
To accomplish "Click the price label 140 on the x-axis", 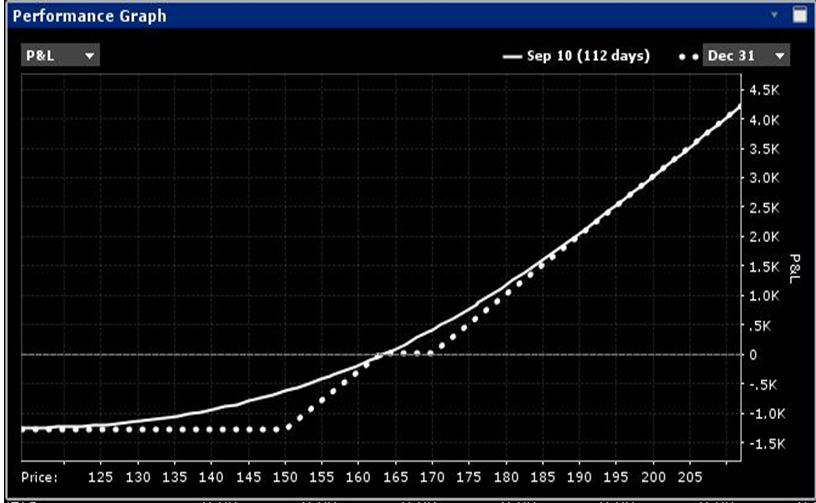I will (211, 477).
